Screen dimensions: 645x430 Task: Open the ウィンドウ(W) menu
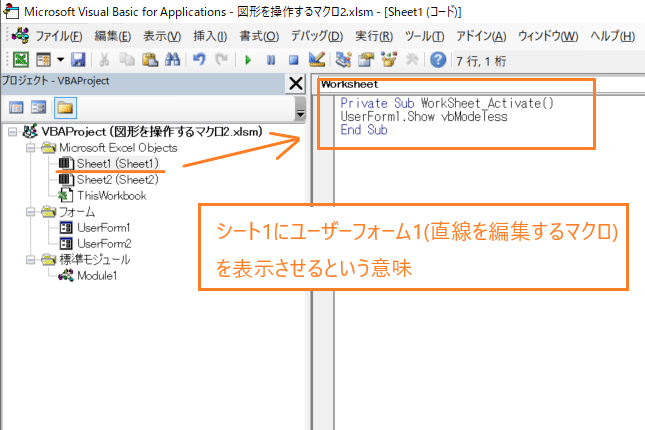click(x=548, y=37)
